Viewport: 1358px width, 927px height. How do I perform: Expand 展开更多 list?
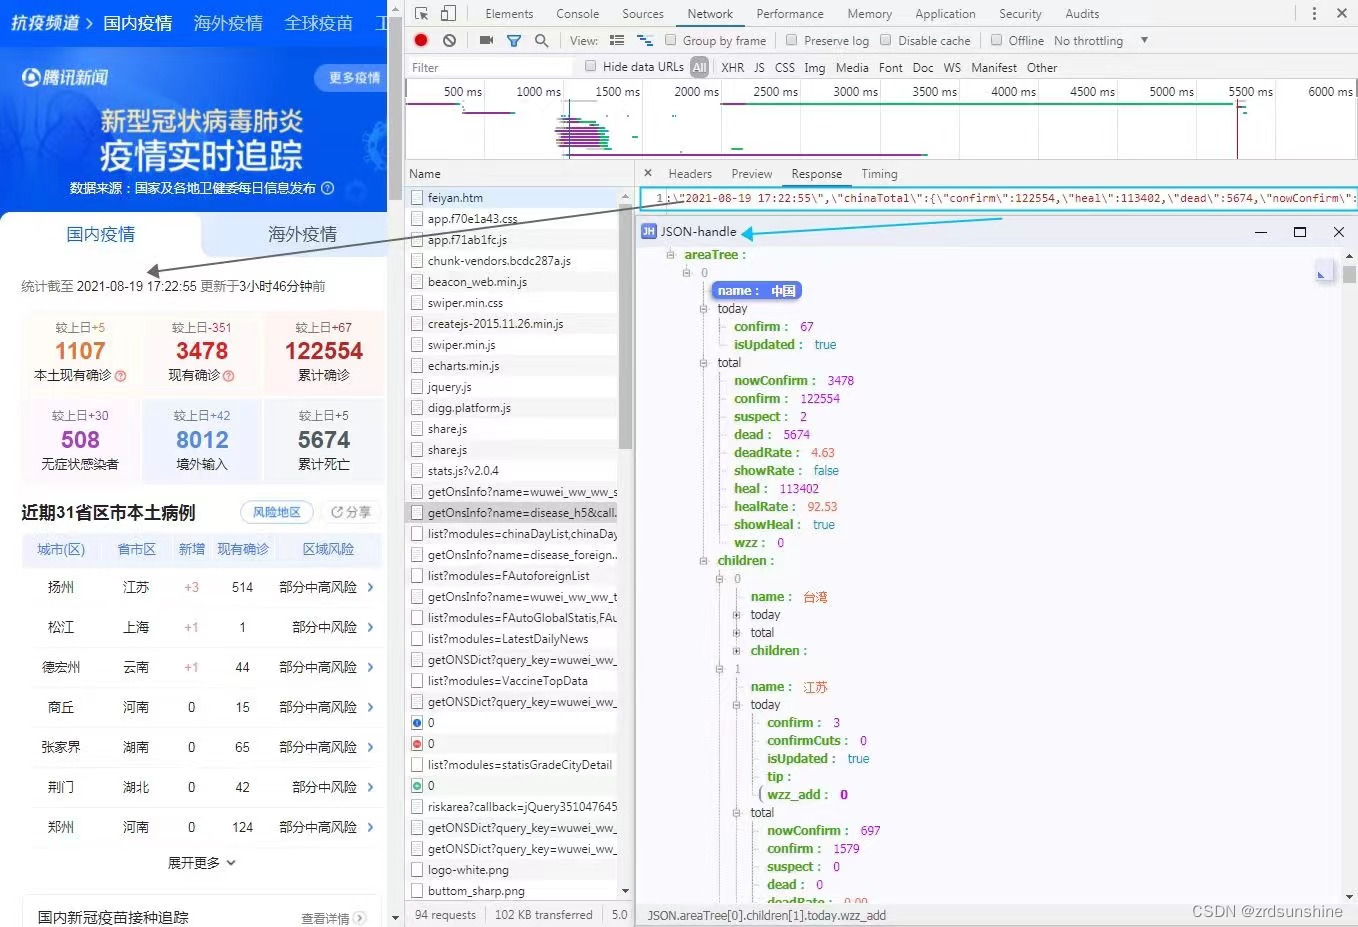coord(202,862)
